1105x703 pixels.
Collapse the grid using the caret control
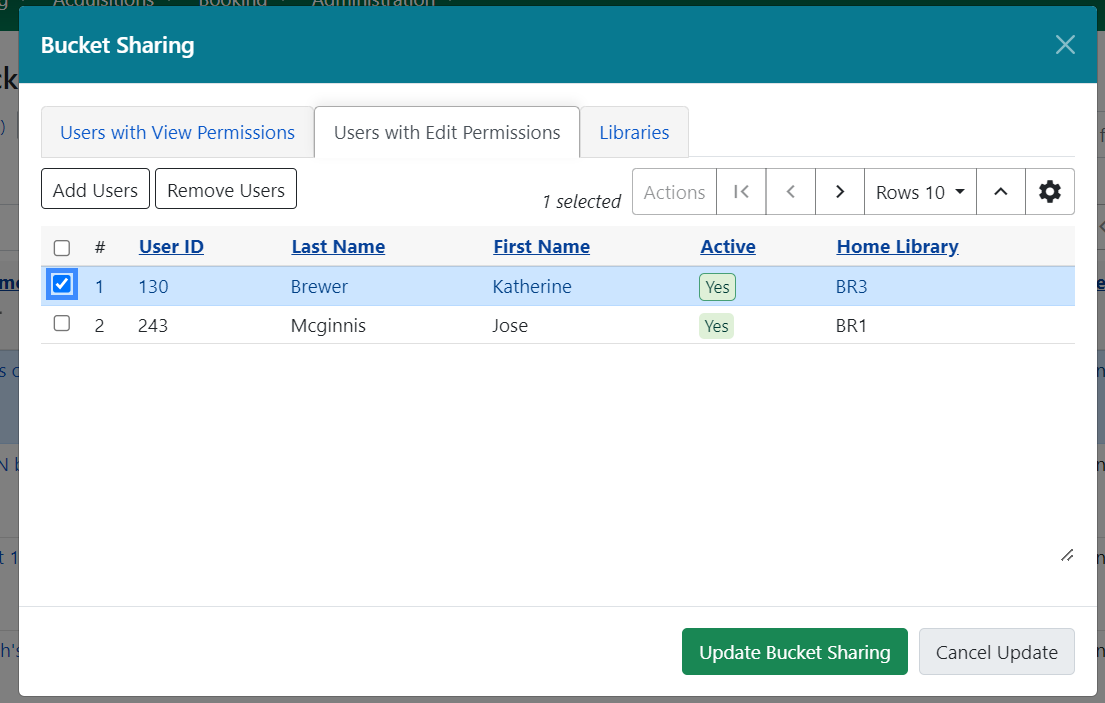click(1000, 191)
